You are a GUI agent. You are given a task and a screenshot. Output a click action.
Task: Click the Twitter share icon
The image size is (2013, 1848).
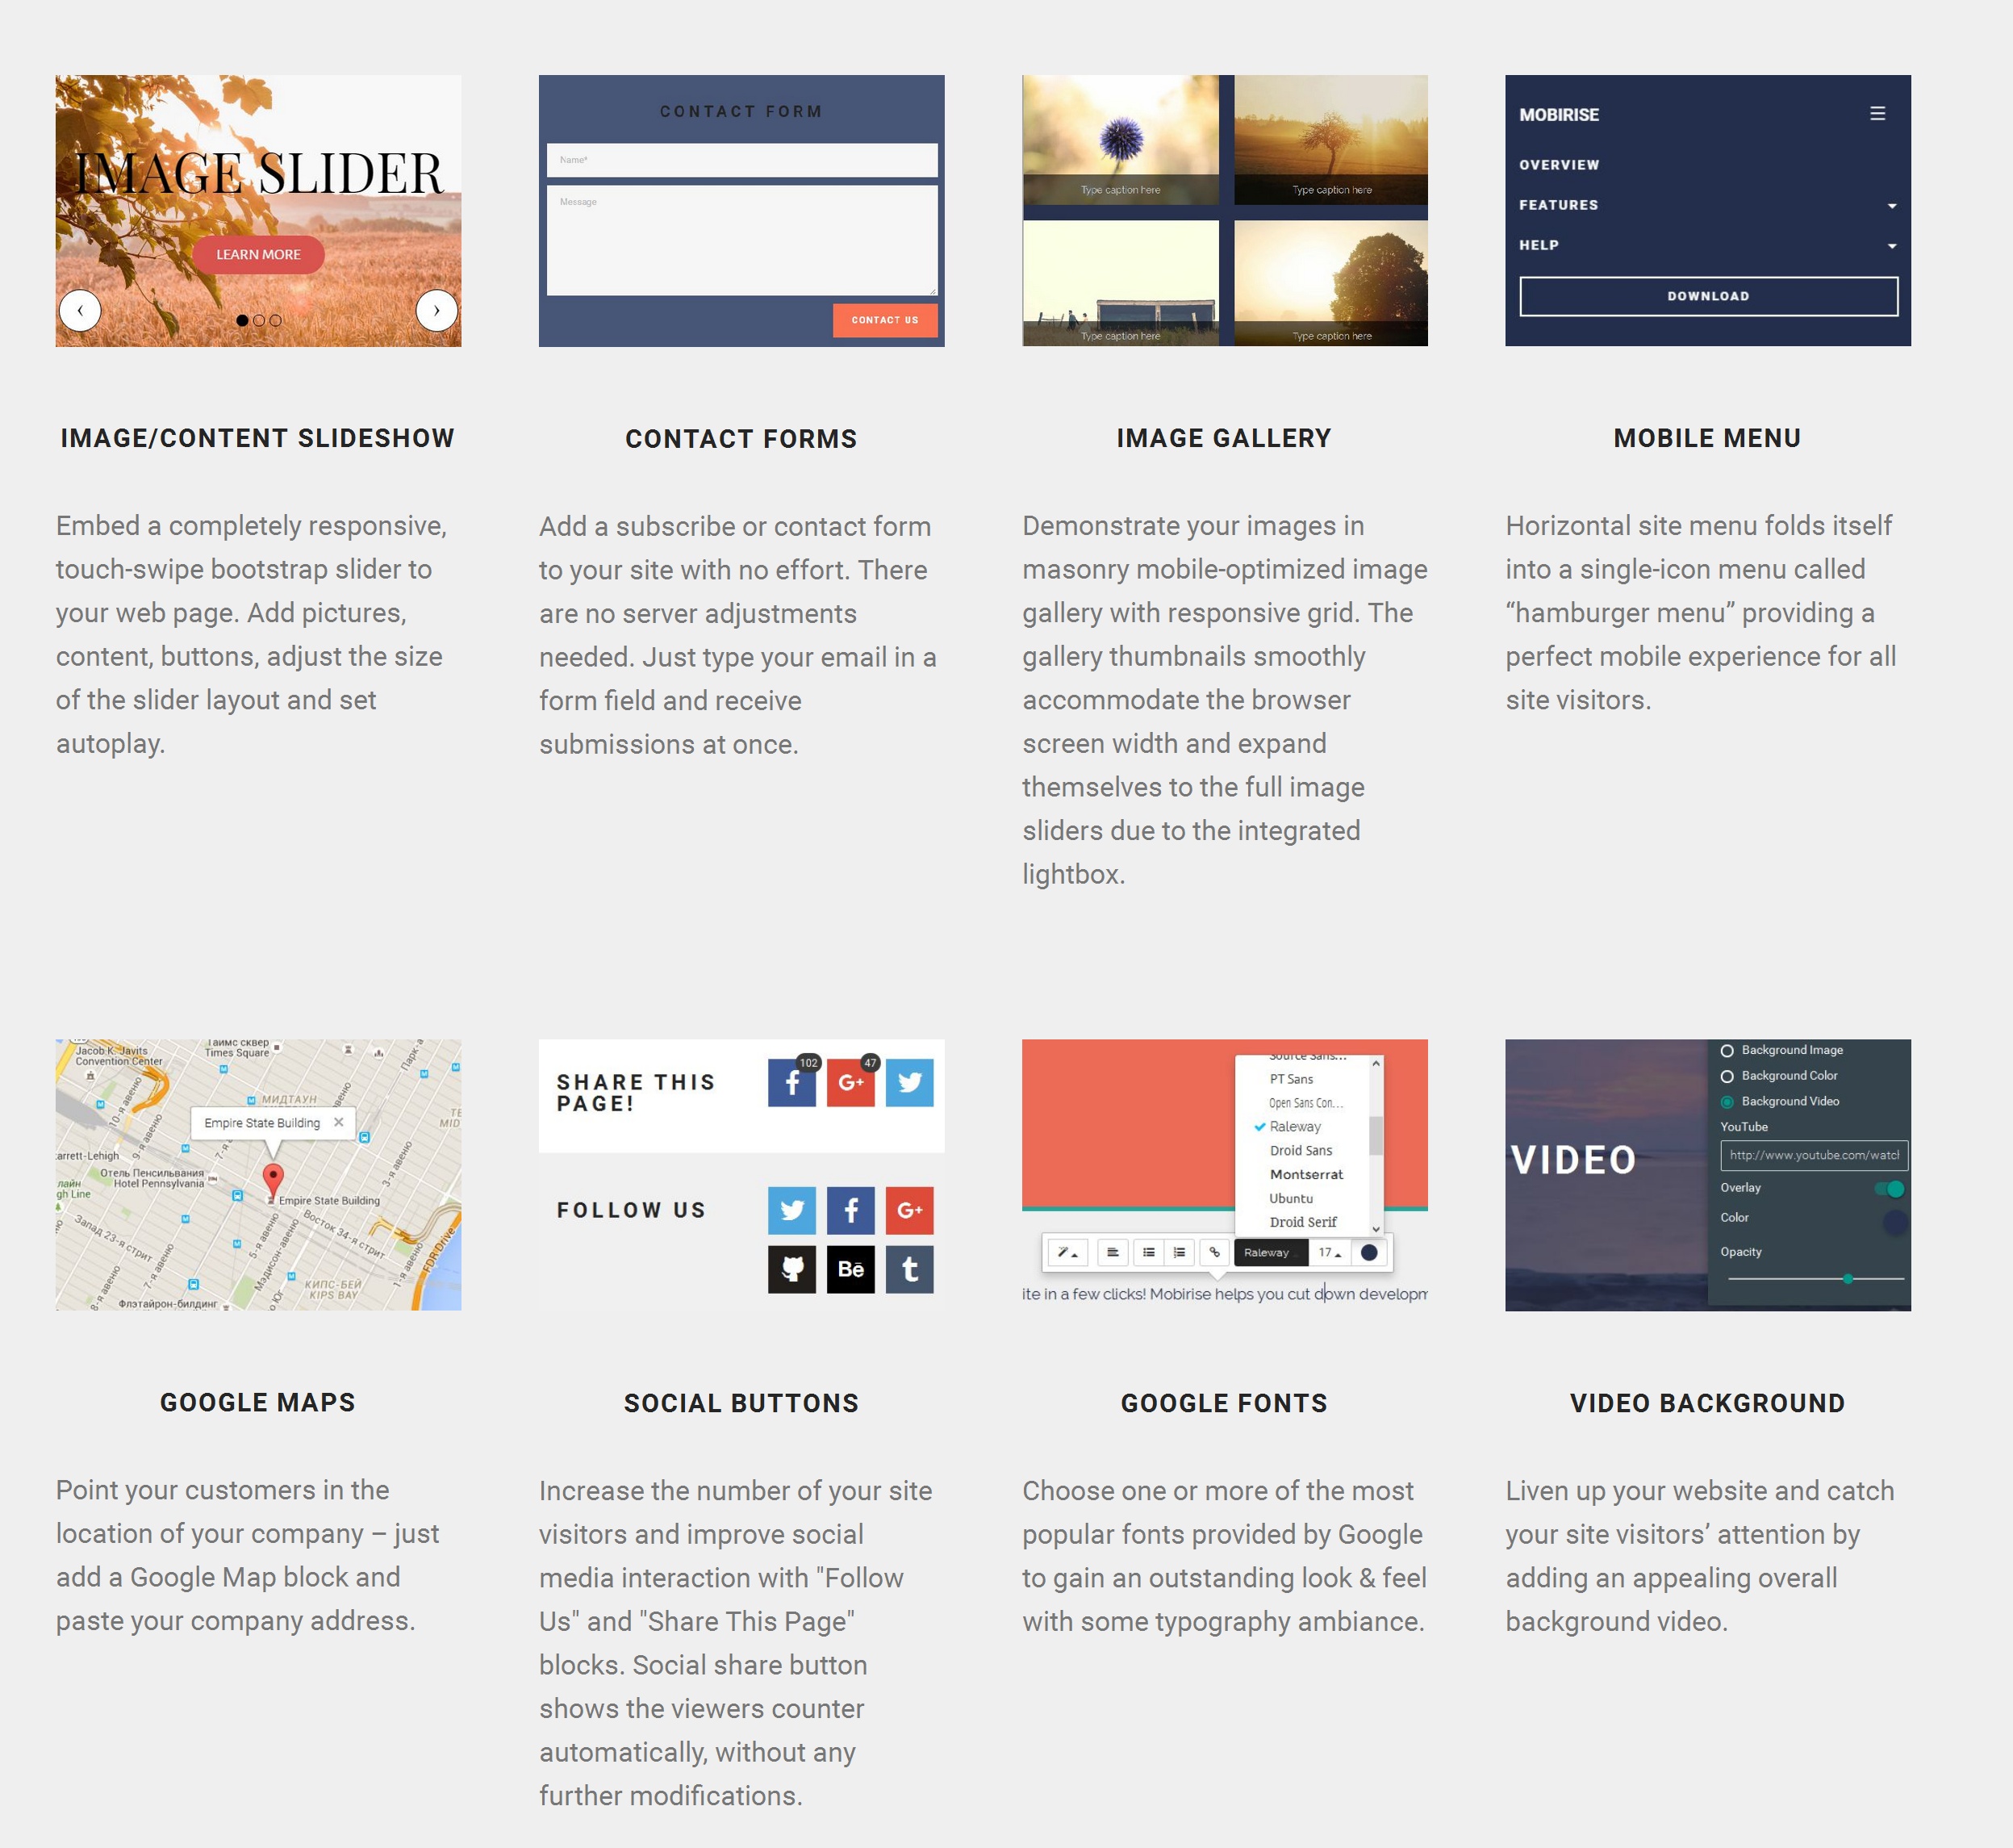(910, 1082)
